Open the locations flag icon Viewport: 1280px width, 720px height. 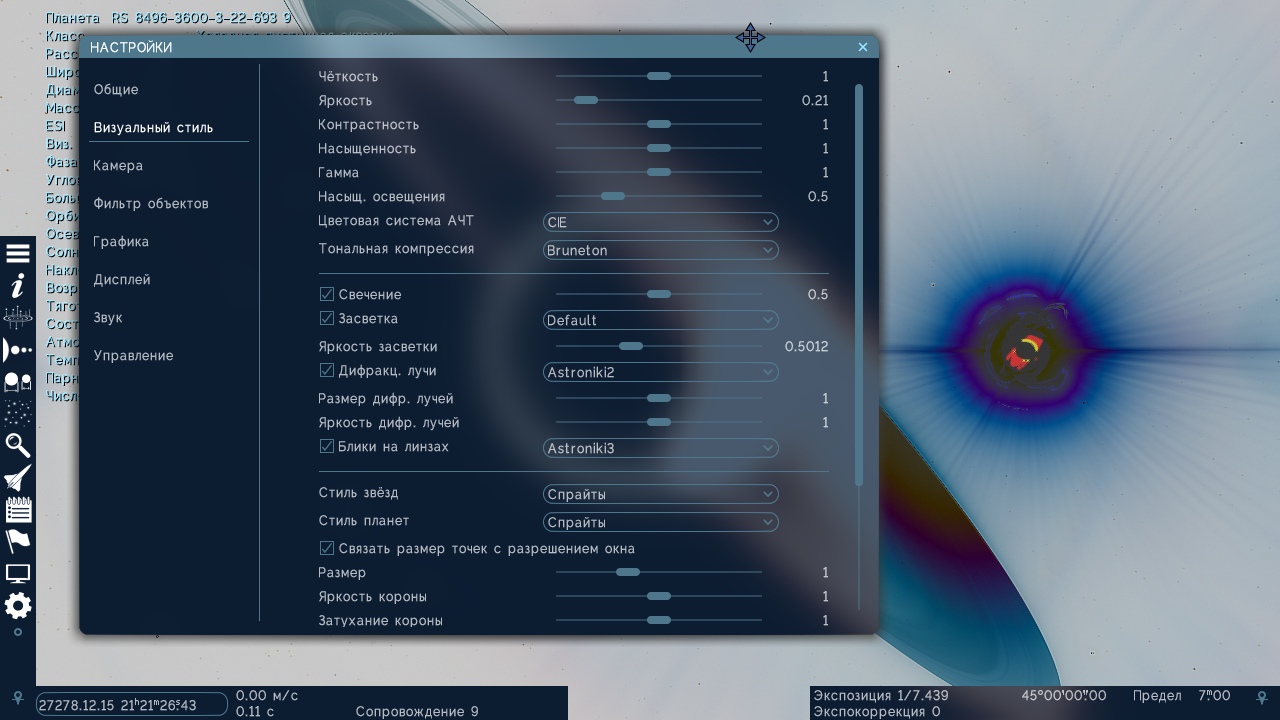(18, 542)
